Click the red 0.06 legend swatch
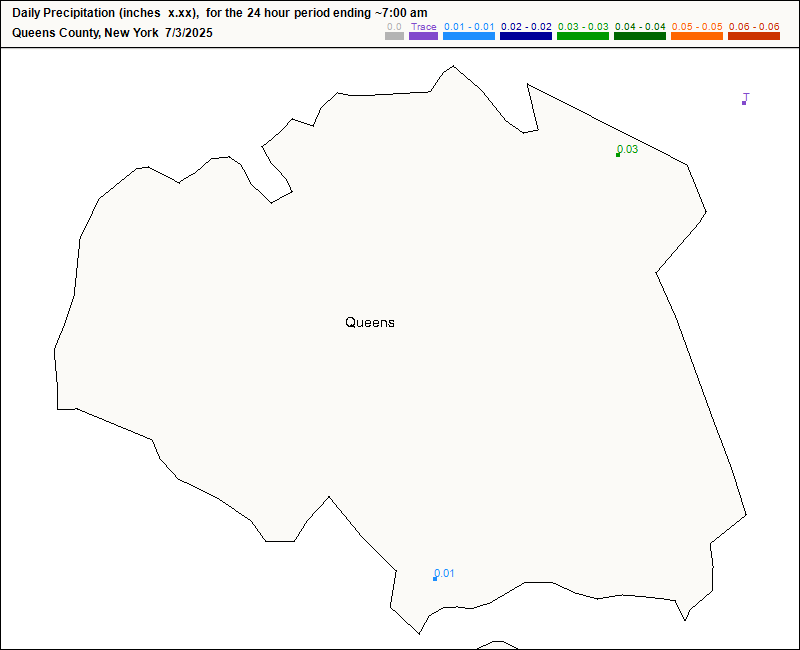The width and height of the screenshot is (800, 650). point(754,36)
